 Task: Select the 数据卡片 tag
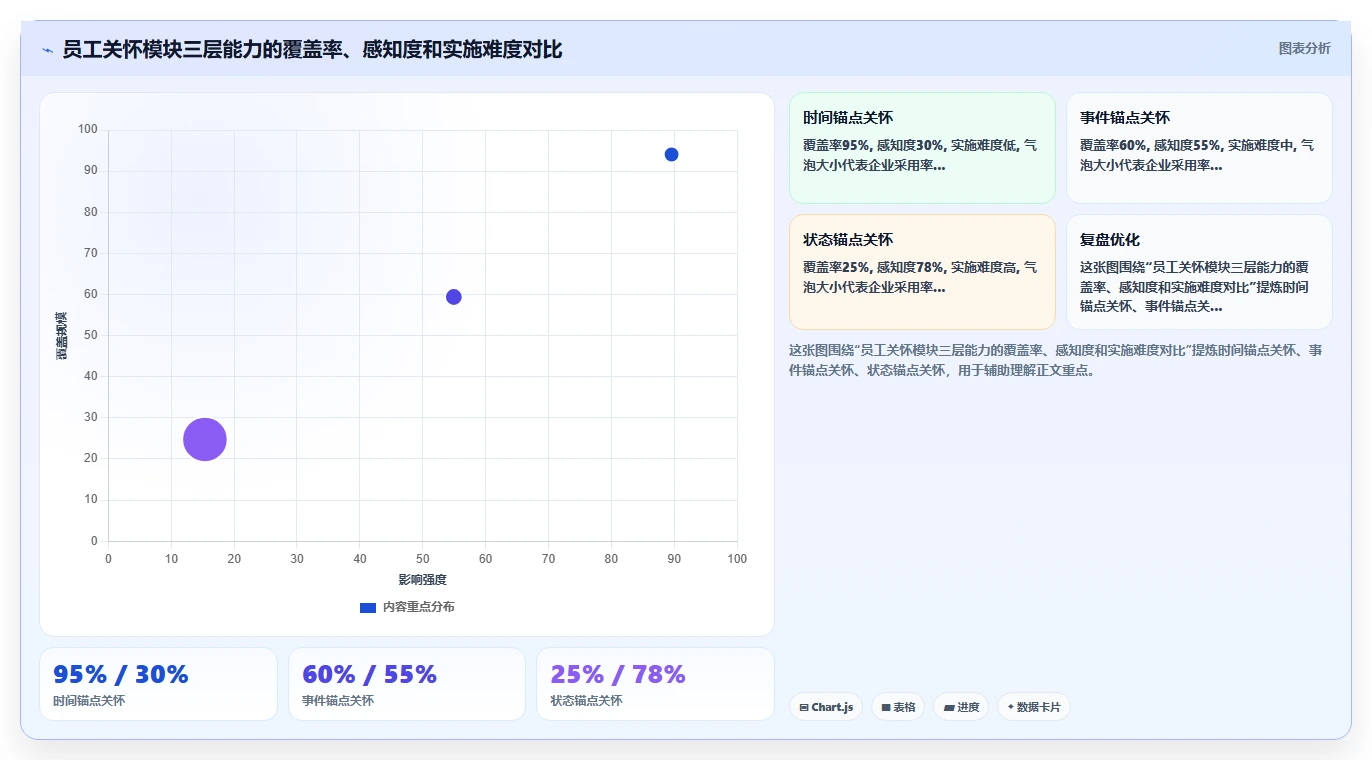[x=1034, y=707]
